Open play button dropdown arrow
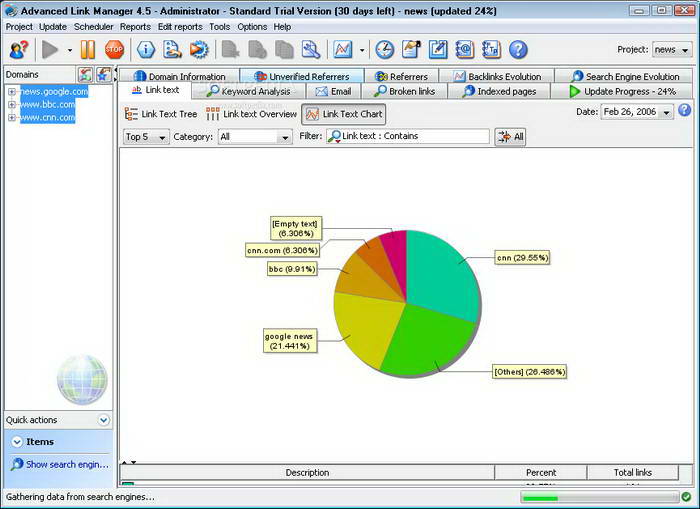Viewport: 700px width, 509px height. [70, 50]
